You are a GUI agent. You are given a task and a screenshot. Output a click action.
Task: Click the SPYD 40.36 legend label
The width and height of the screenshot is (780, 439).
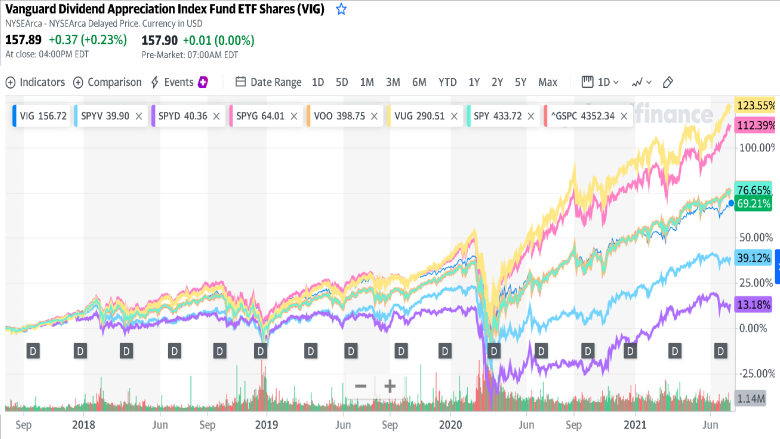pos(183,116)
